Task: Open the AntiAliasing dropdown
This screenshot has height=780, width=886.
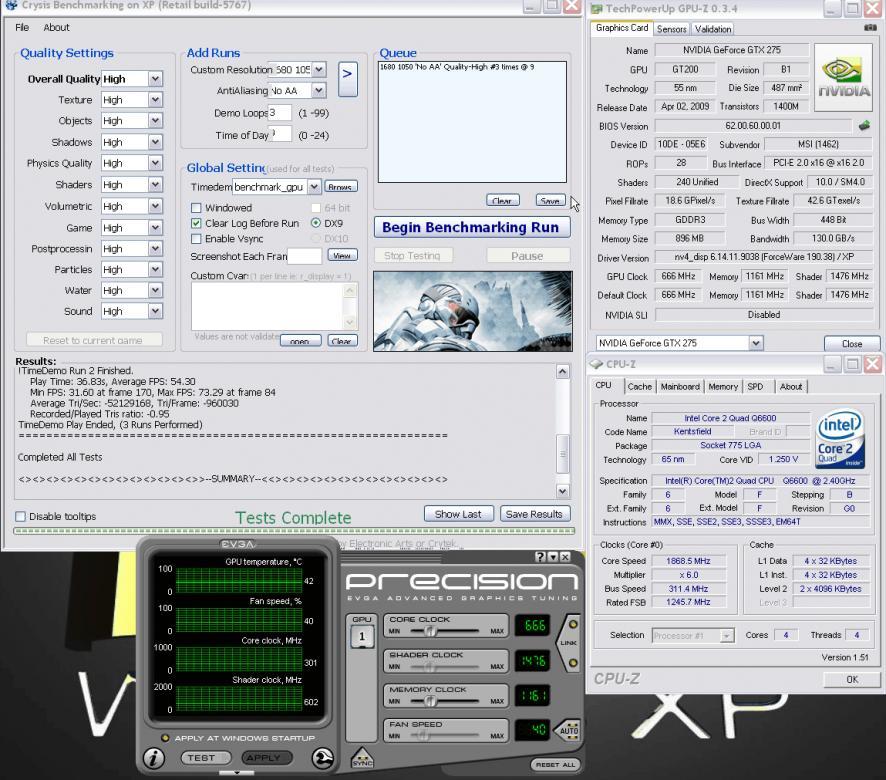Action: [319, 90]
